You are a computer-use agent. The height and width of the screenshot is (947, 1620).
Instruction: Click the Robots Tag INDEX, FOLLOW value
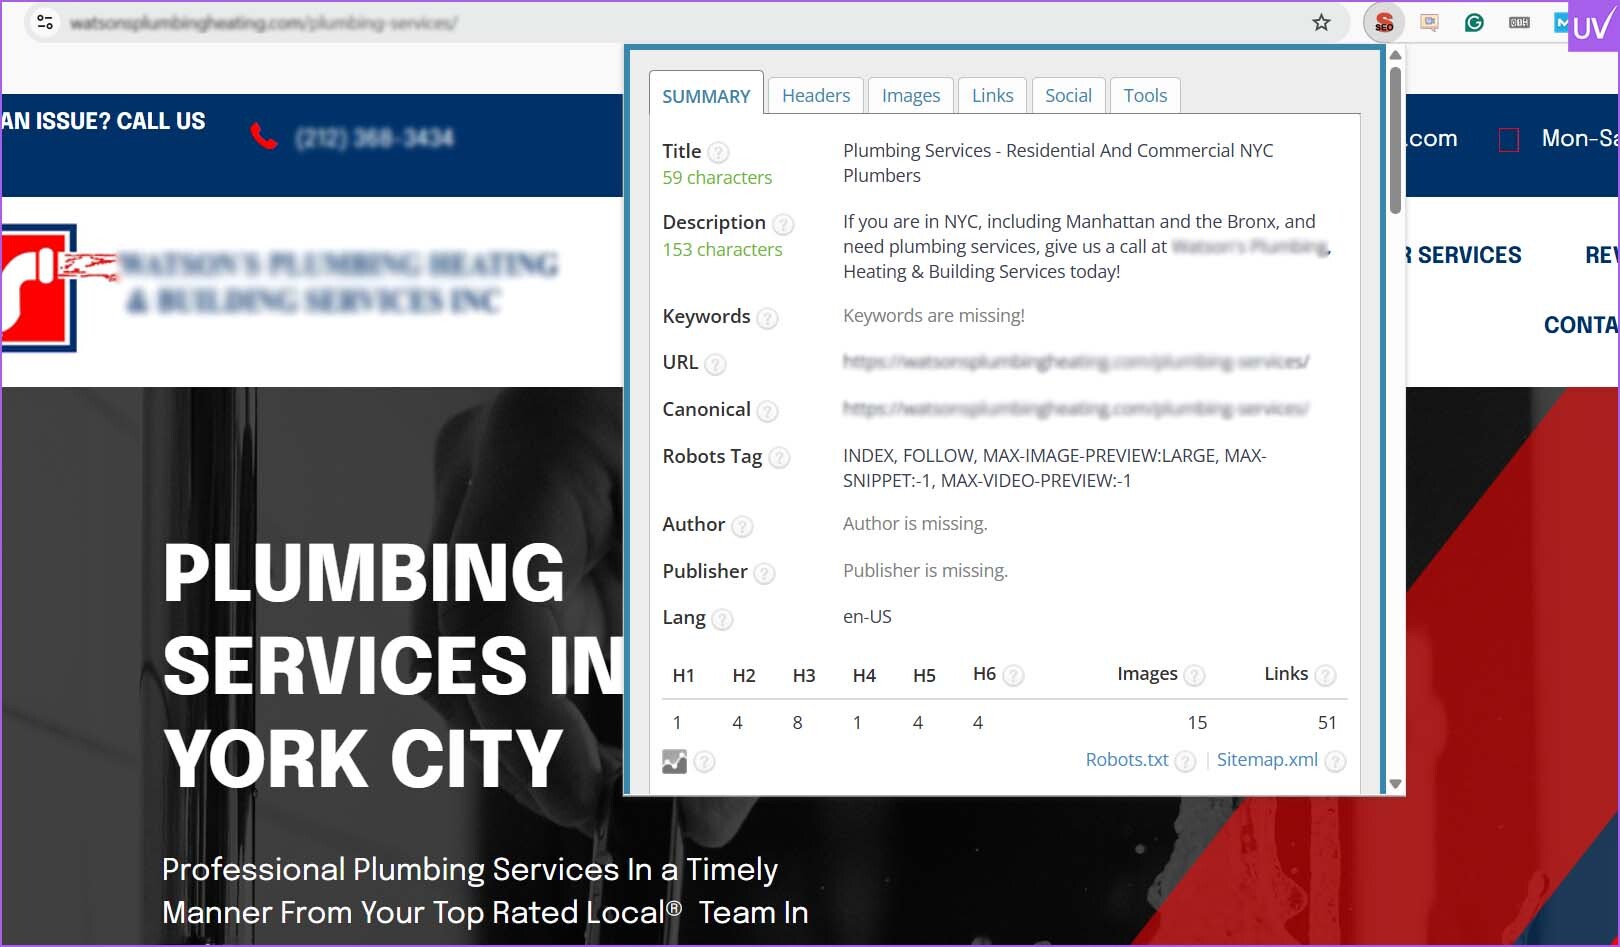coord(1054,468)
